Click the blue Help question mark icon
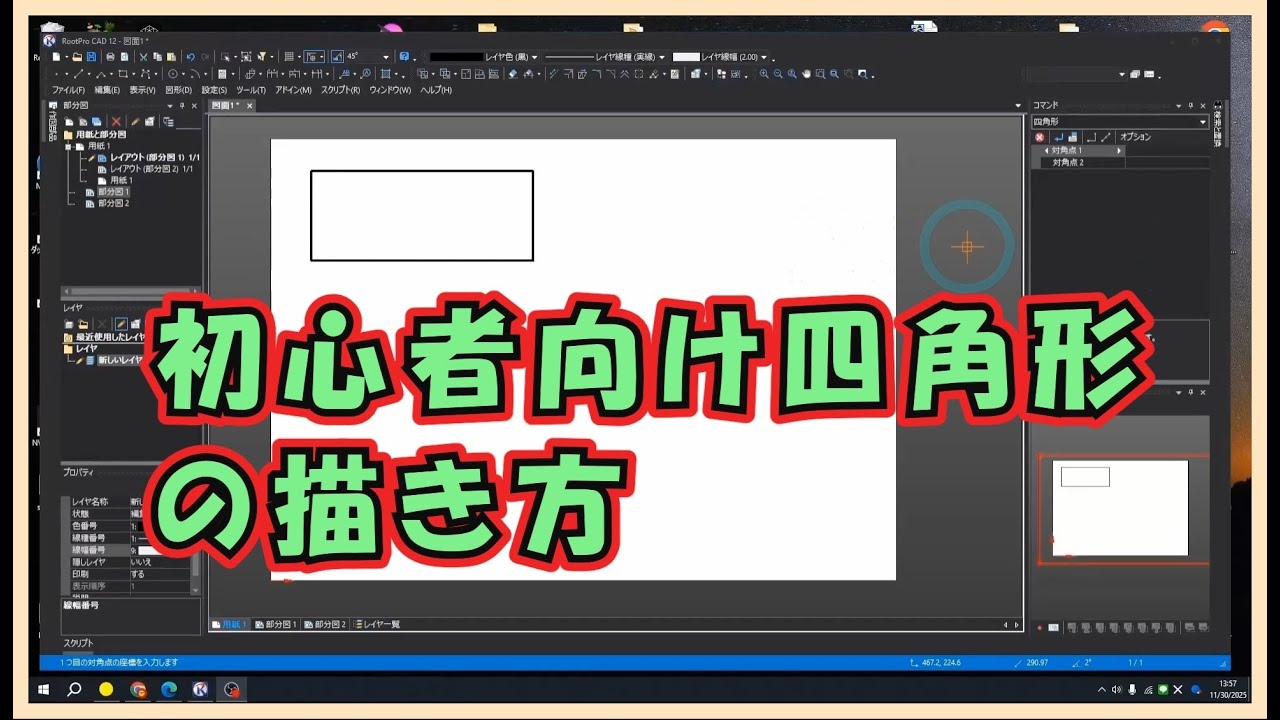Viewport: 1280px width, 720px height. [404, 57]
